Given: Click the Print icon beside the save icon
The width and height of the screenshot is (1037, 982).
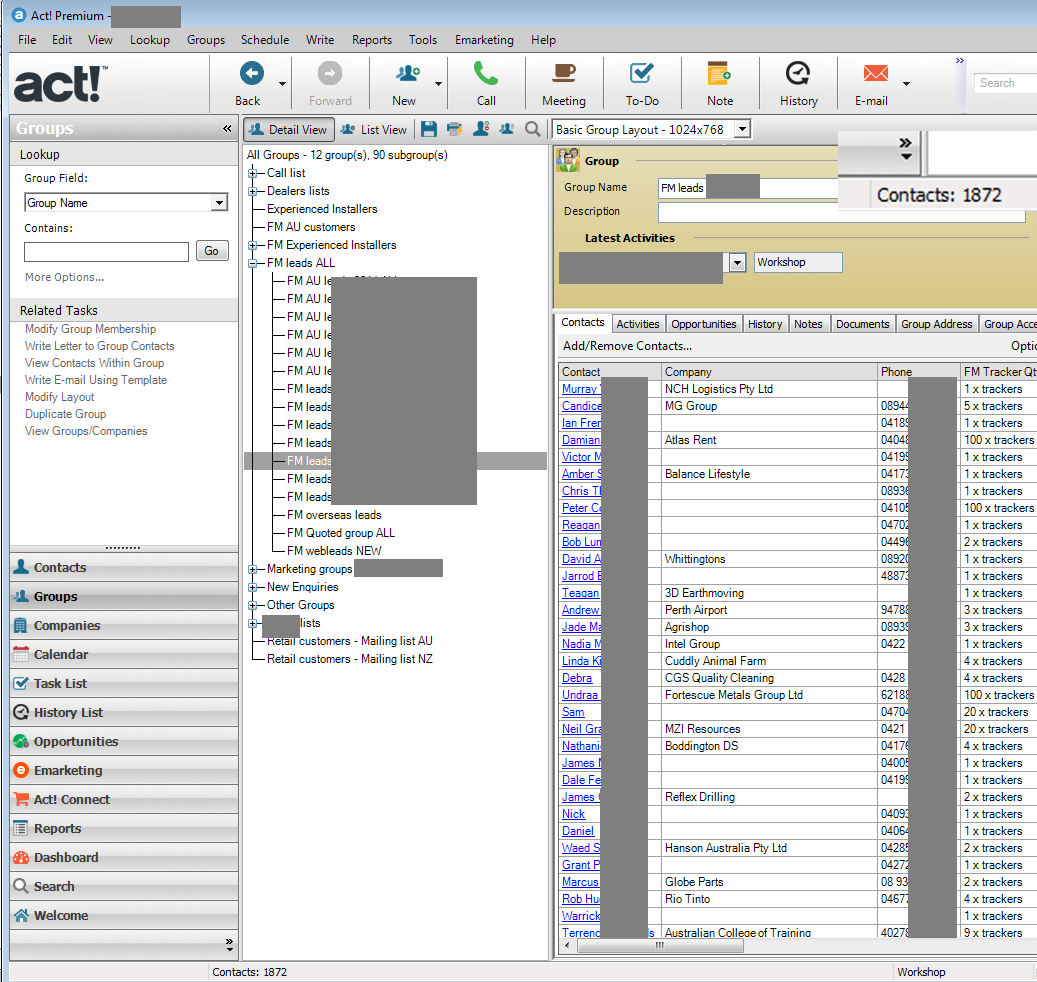Looking at the screenshot, I should point(455,129).
